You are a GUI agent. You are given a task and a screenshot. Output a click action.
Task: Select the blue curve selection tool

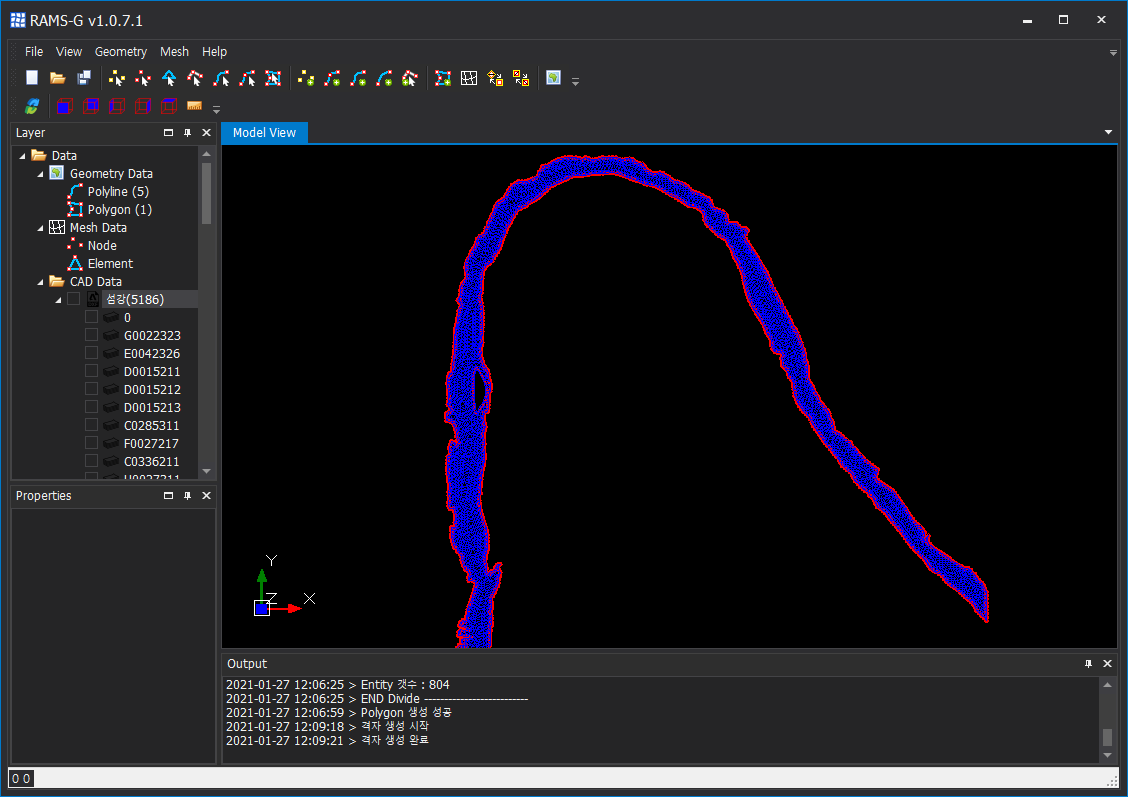coord(221,78)
